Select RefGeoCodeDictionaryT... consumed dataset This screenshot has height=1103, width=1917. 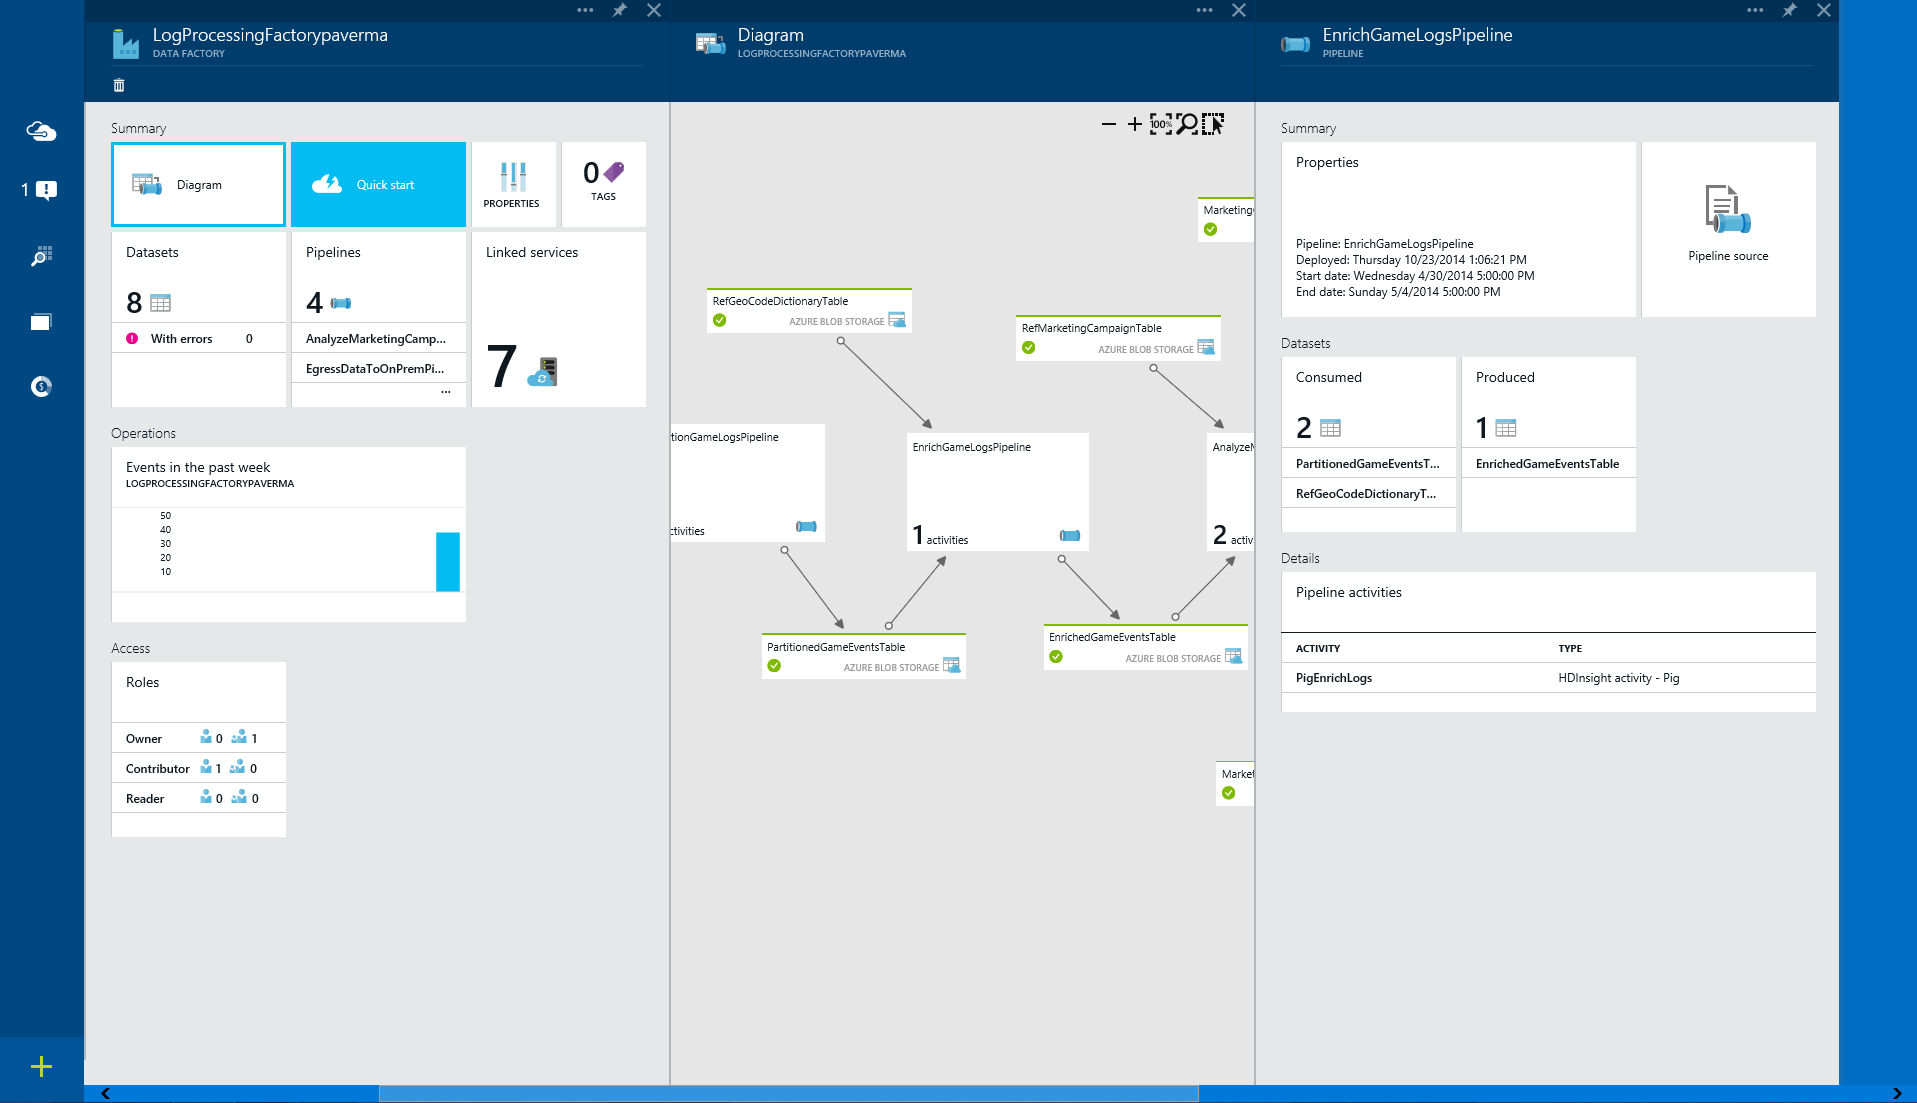click(1368, 494)
